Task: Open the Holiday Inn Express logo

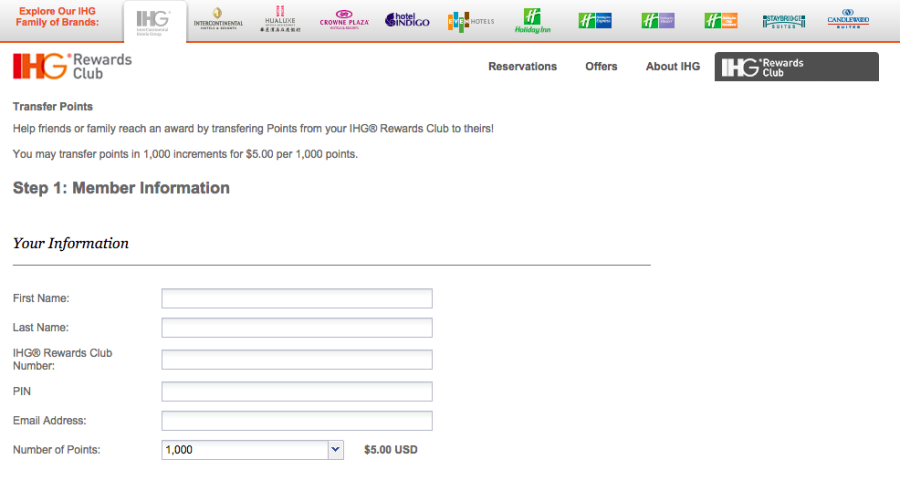Action: click(x=595, y=20)
